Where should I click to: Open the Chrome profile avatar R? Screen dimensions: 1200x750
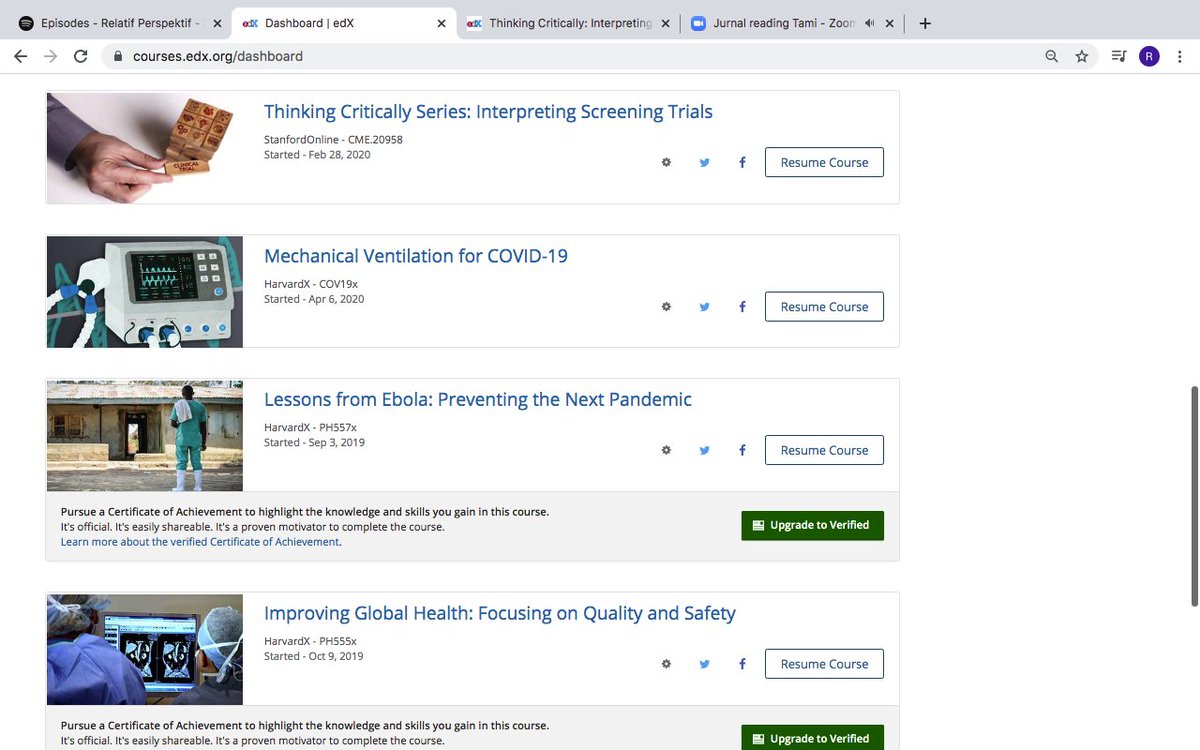click(x=1149, y=56)
